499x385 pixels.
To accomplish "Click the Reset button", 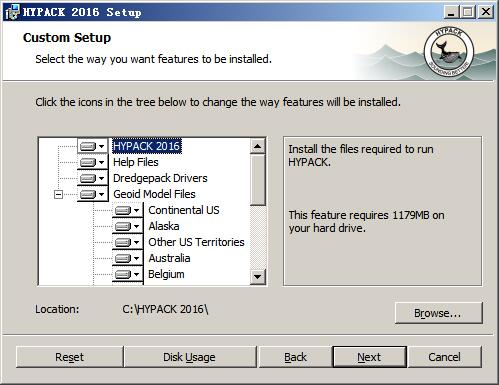I will [x=69, y=357].
